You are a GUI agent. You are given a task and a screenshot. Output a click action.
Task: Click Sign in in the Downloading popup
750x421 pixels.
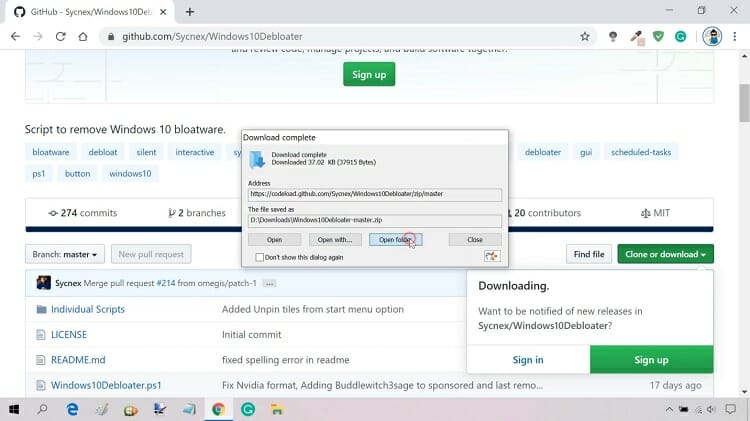(x=528, y=360)
